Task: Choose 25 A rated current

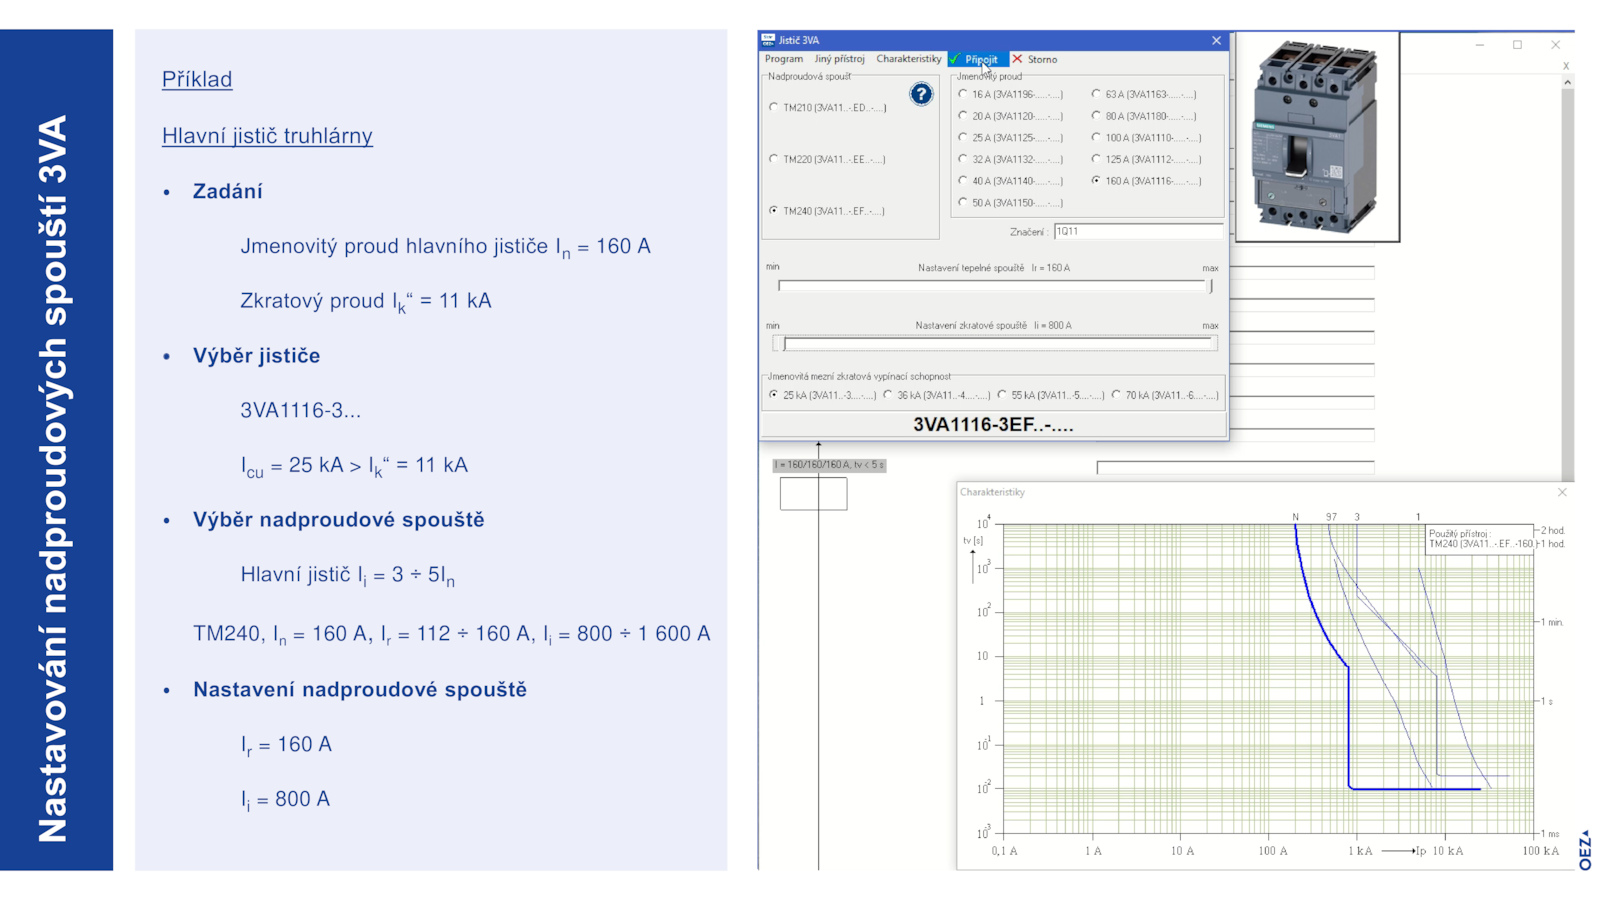Action: (x=1011, y=138)
